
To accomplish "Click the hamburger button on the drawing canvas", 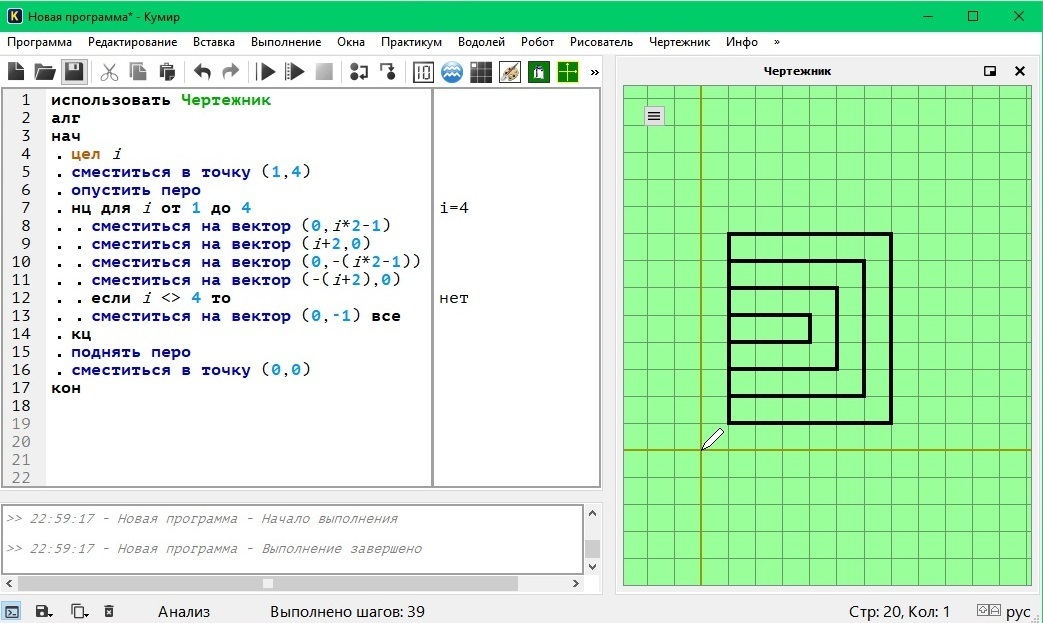I will (654, 116).
